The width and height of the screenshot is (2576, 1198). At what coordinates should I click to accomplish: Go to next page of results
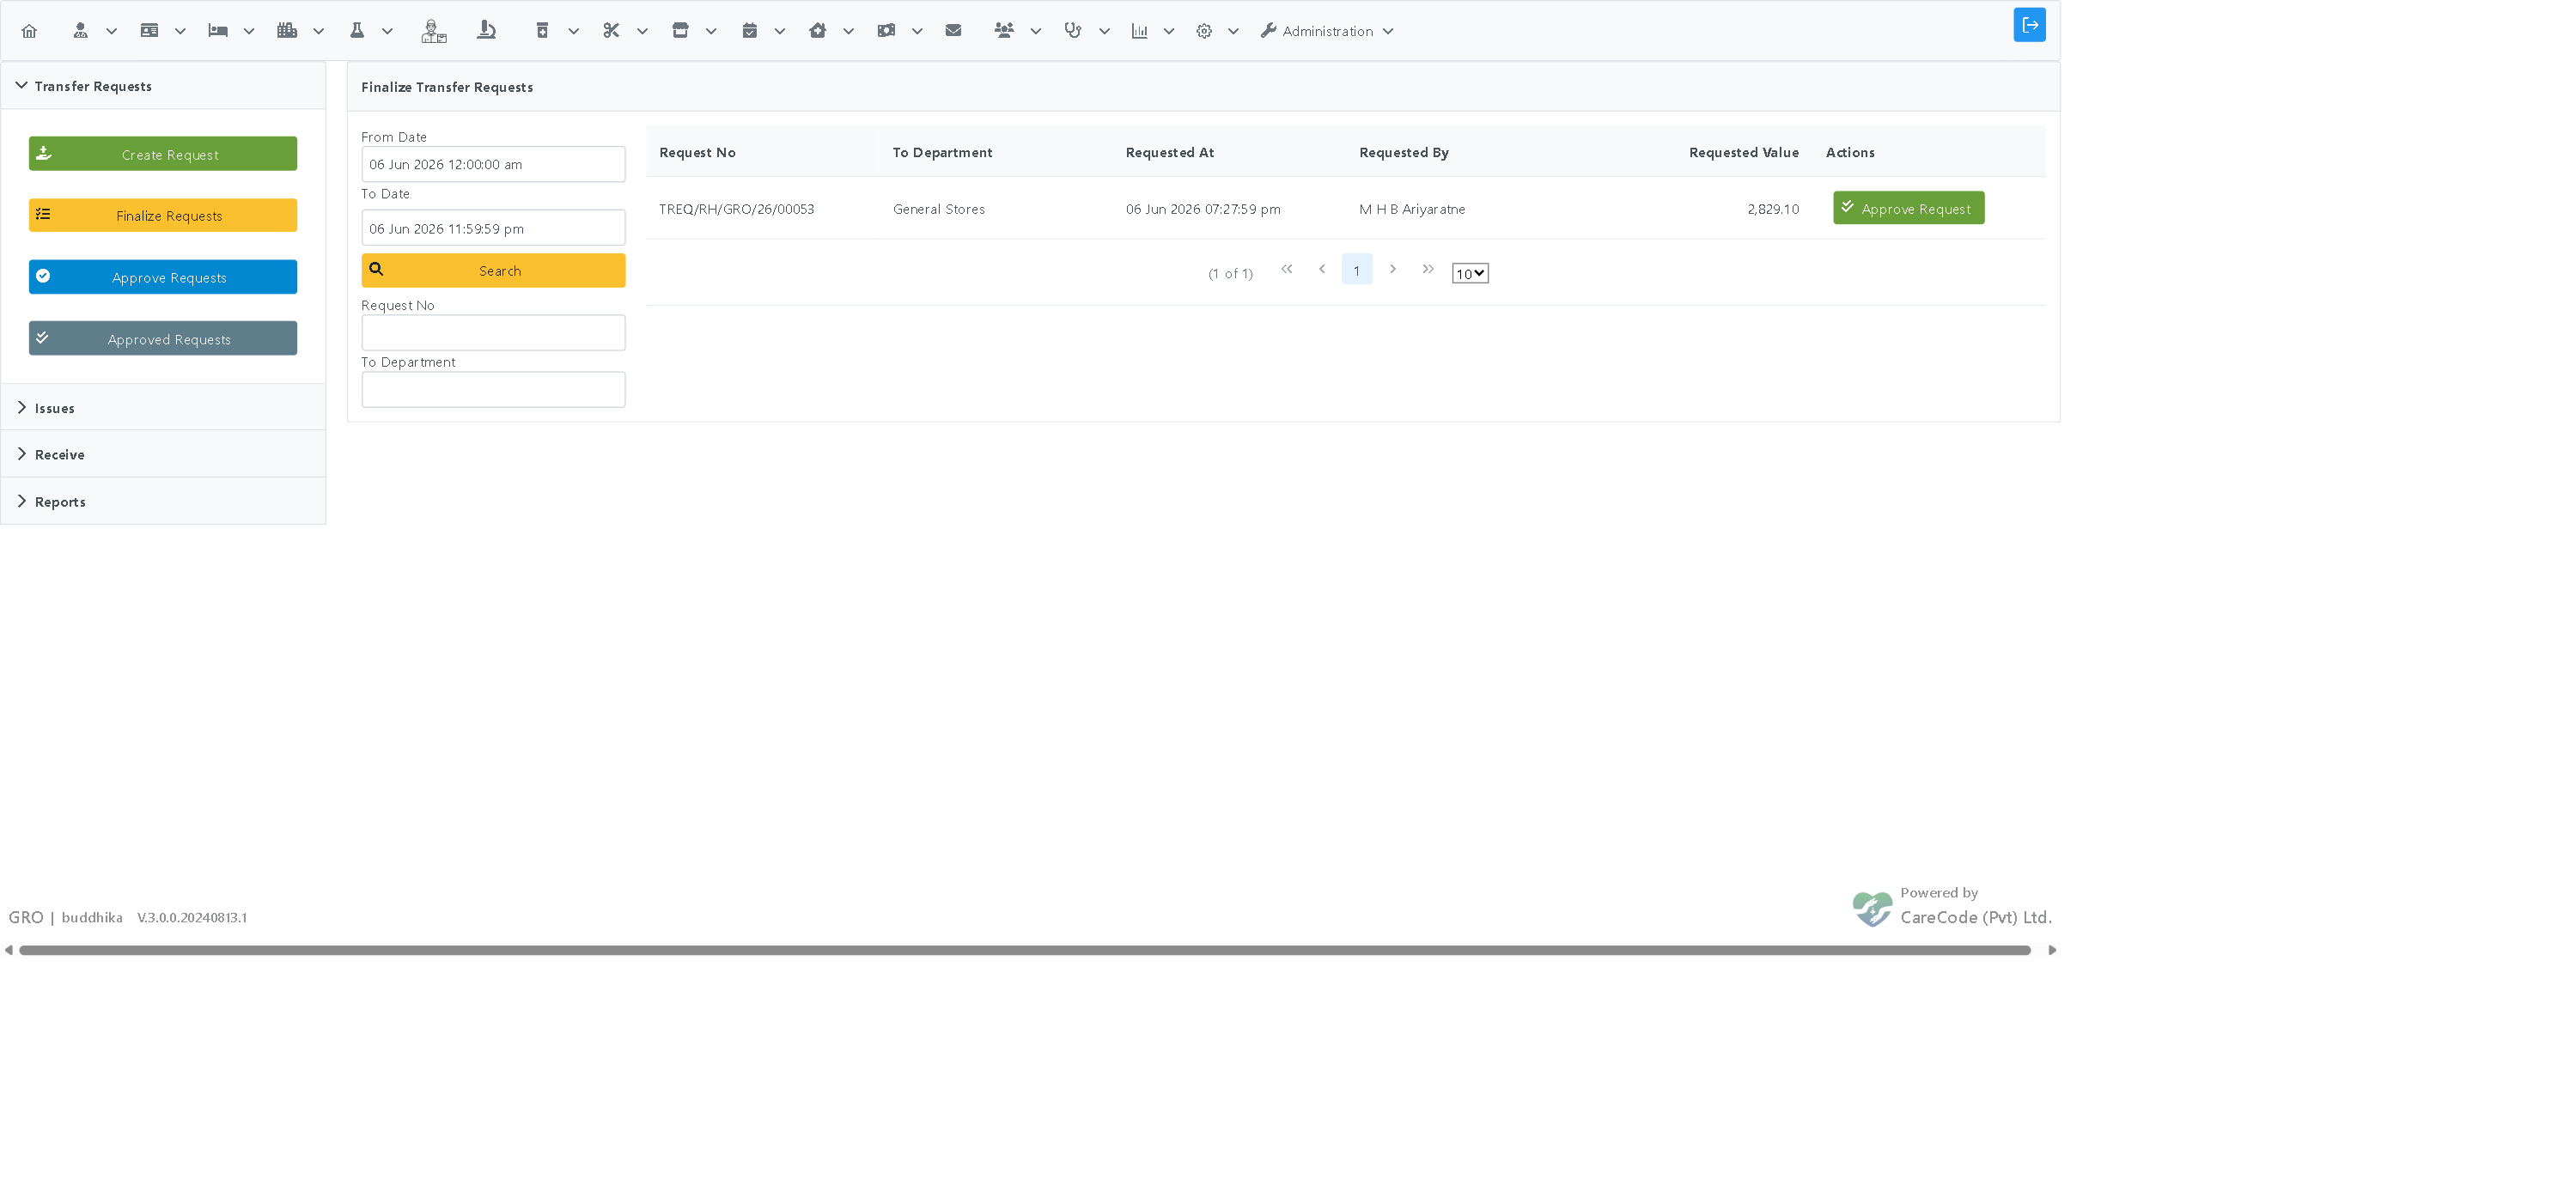tap(1393, 269)
